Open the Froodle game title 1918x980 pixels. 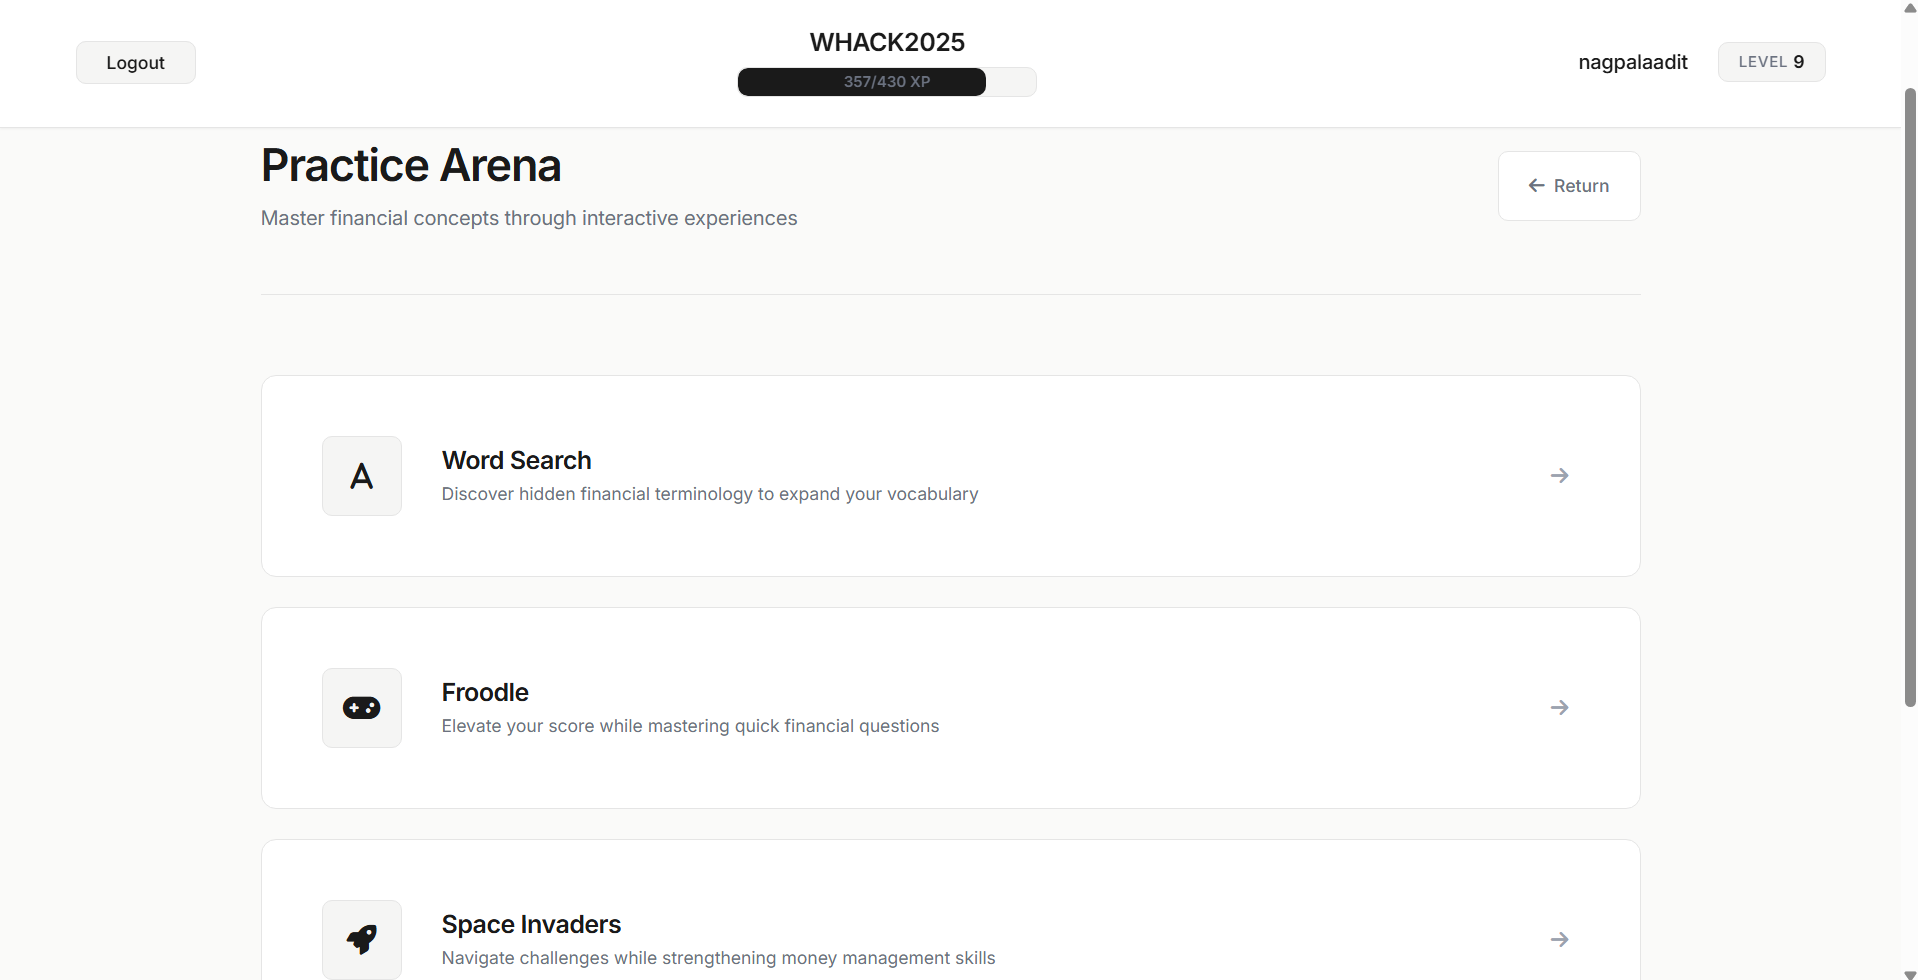[x=485, y=692]
